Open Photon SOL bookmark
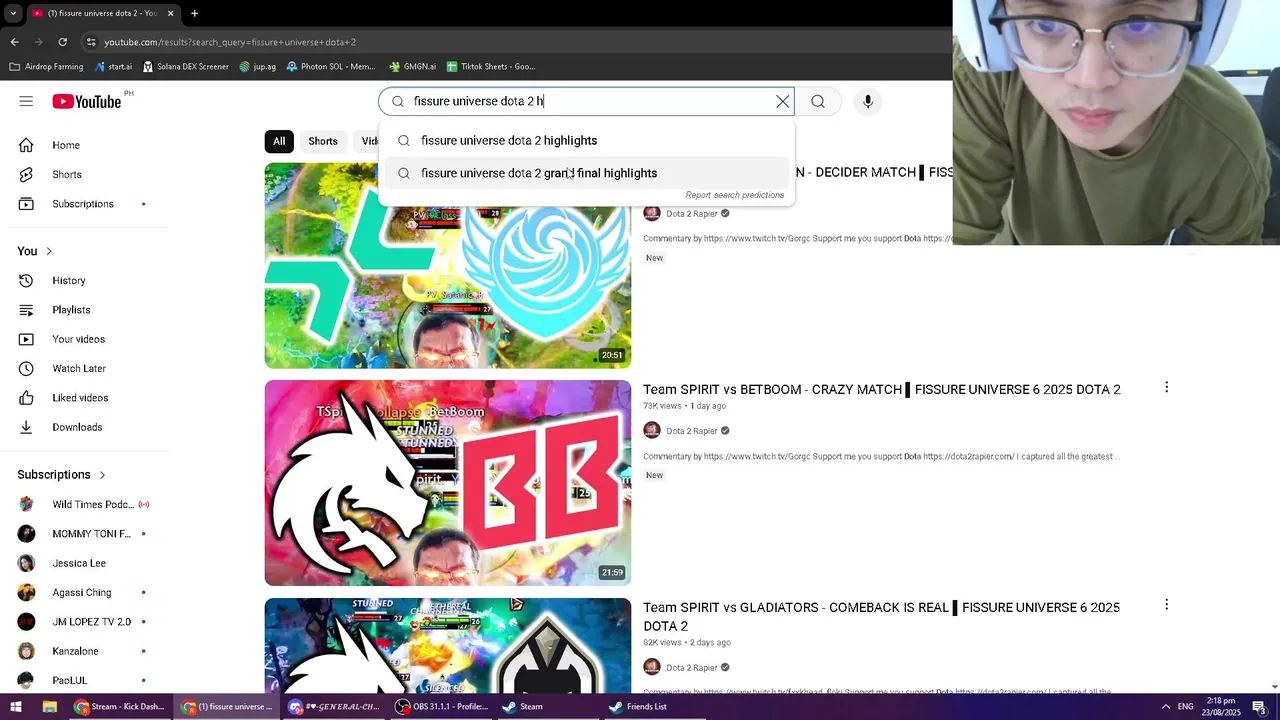 click(331, 66)
